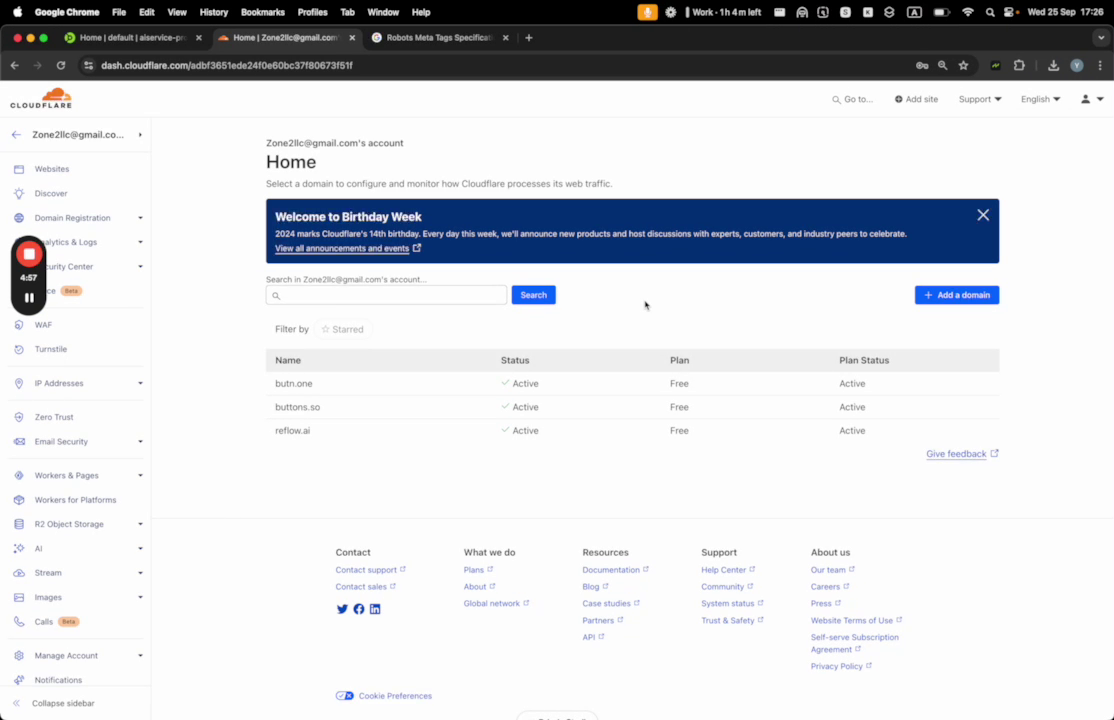
Task: Expand Manage Account submenu
Action: click(x=140, y=655)
